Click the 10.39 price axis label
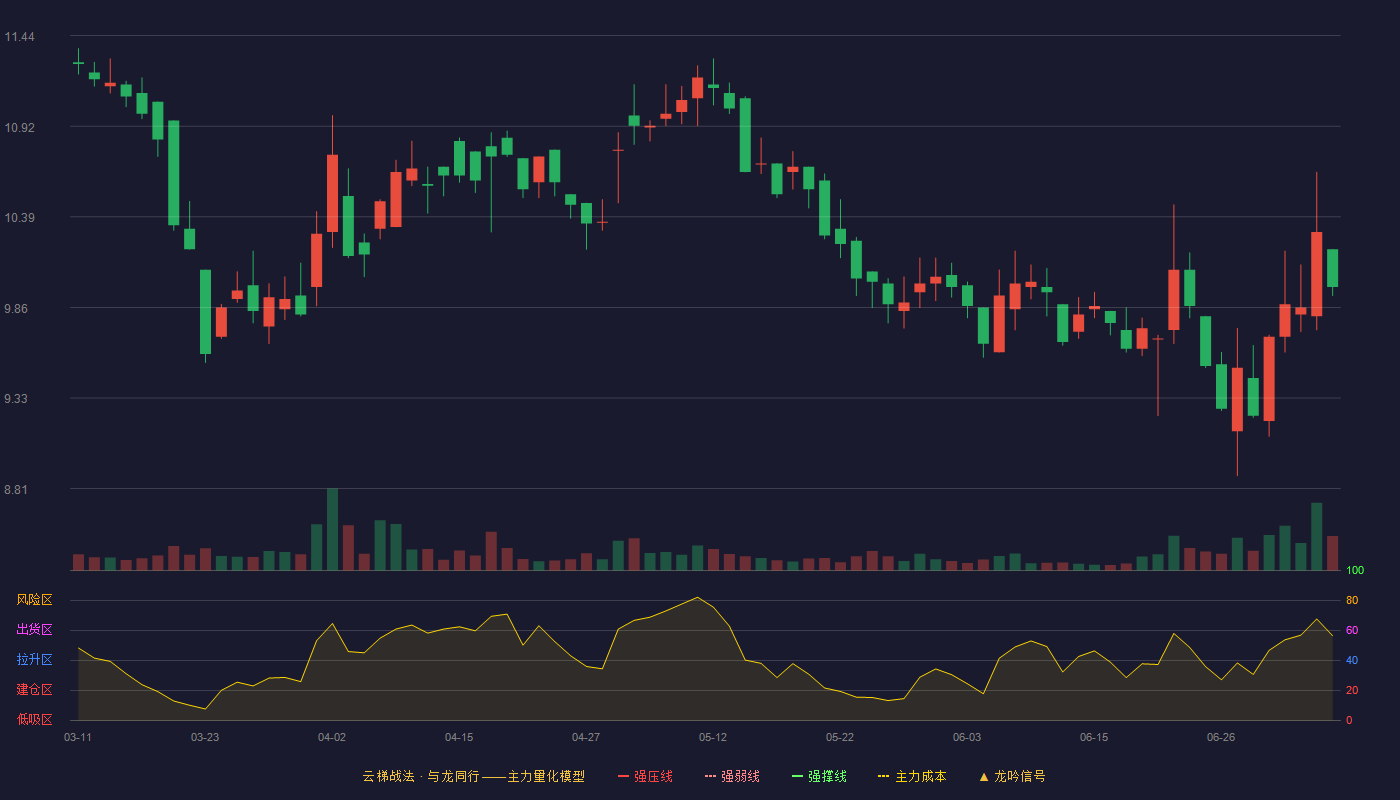The image size is (1400, 800). tap(19, 218)
